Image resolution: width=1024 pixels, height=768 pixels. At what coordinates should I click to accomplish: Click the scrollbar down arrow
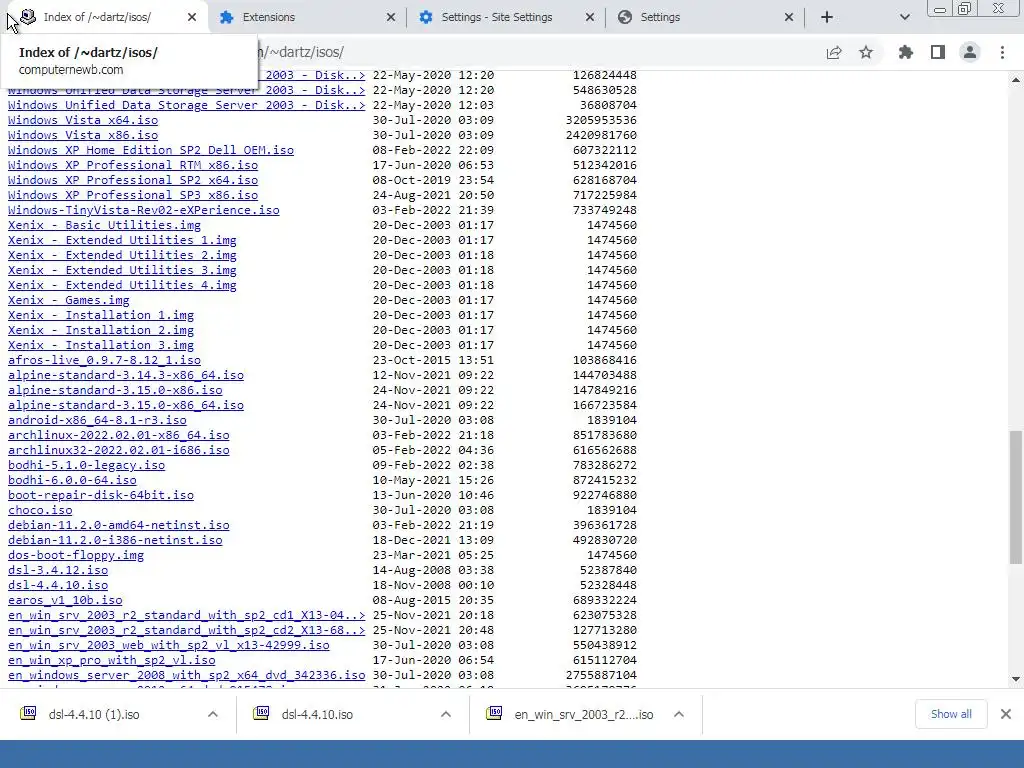tap(1016, 679)
